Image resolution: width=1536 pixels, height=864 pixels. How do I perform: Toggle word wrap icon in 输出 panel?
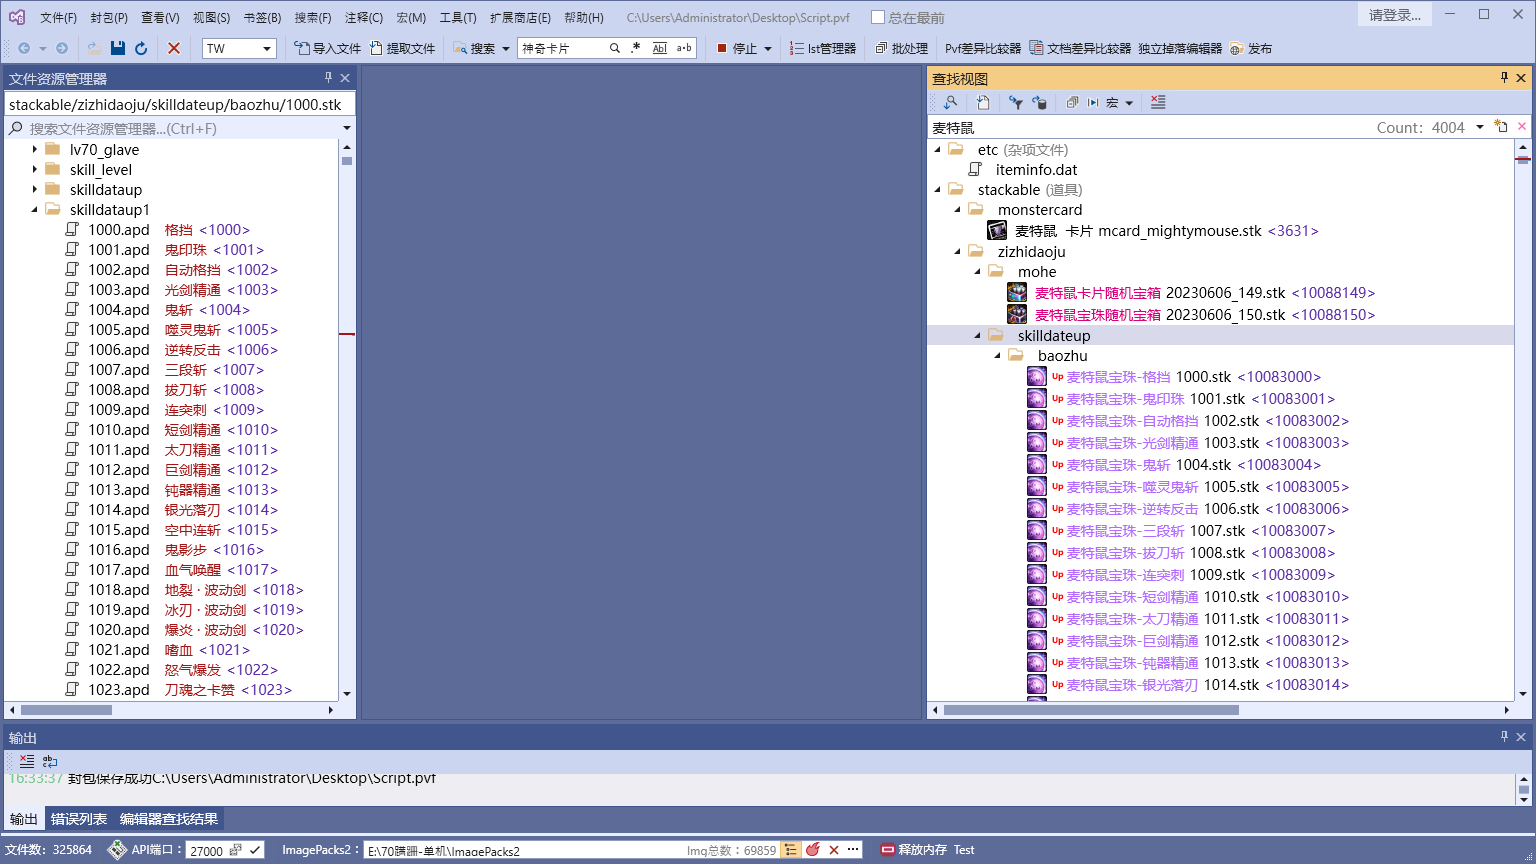point(50,761)
